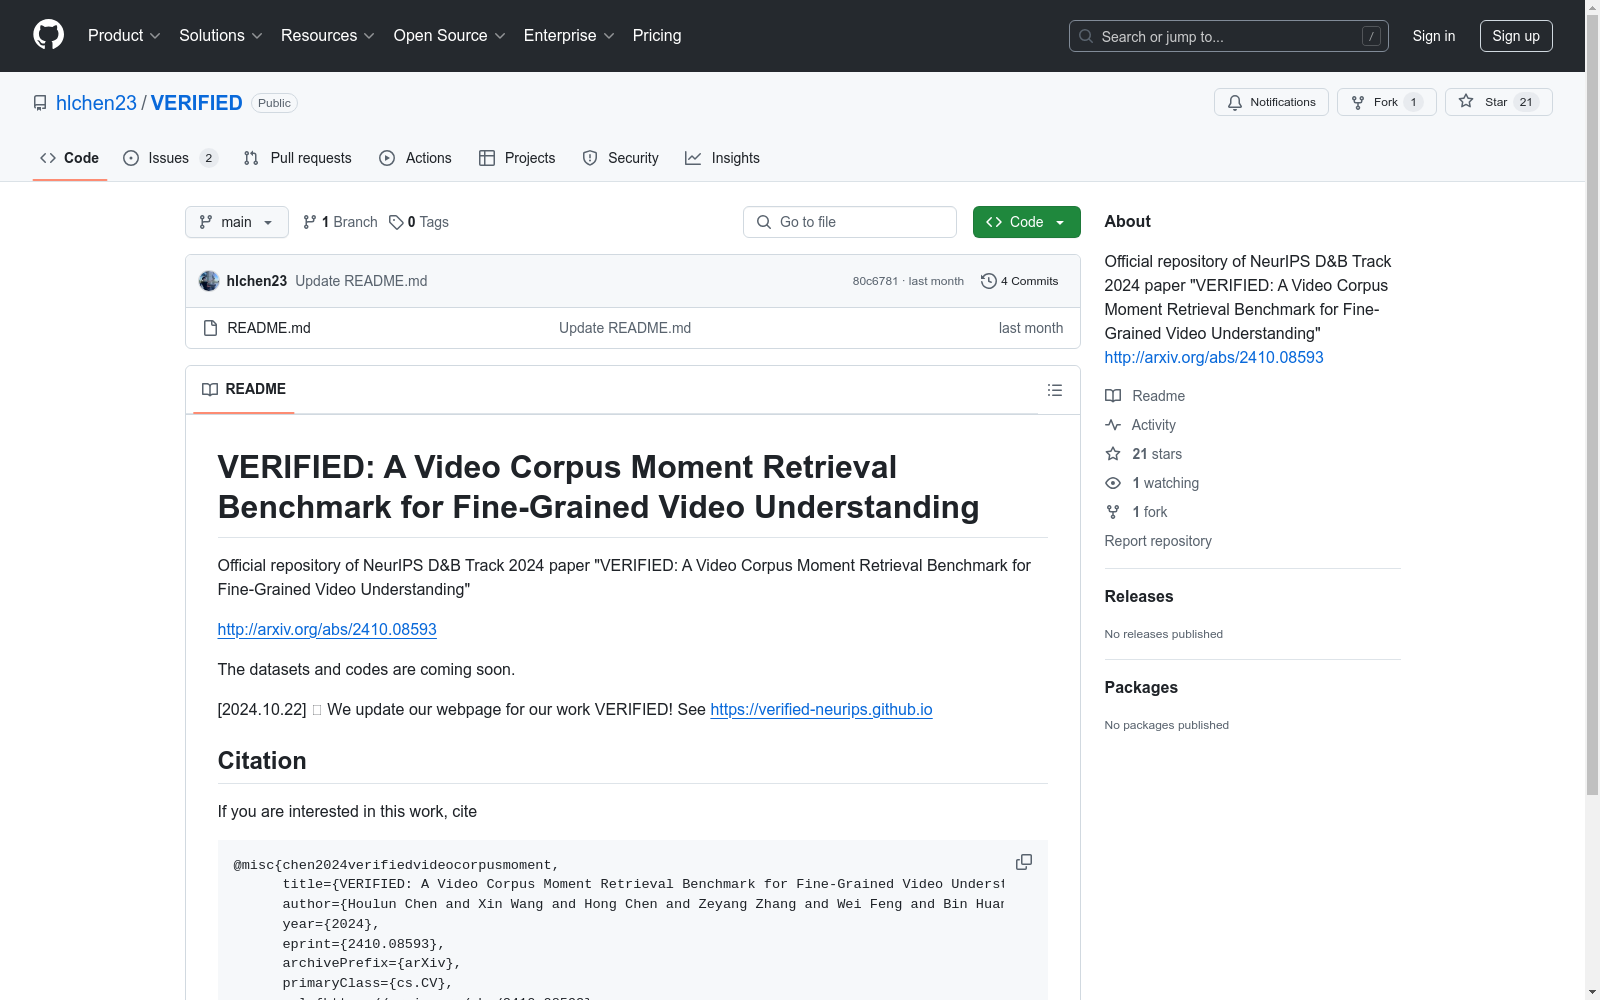Open the README outline list icon

click(1055, 390)
